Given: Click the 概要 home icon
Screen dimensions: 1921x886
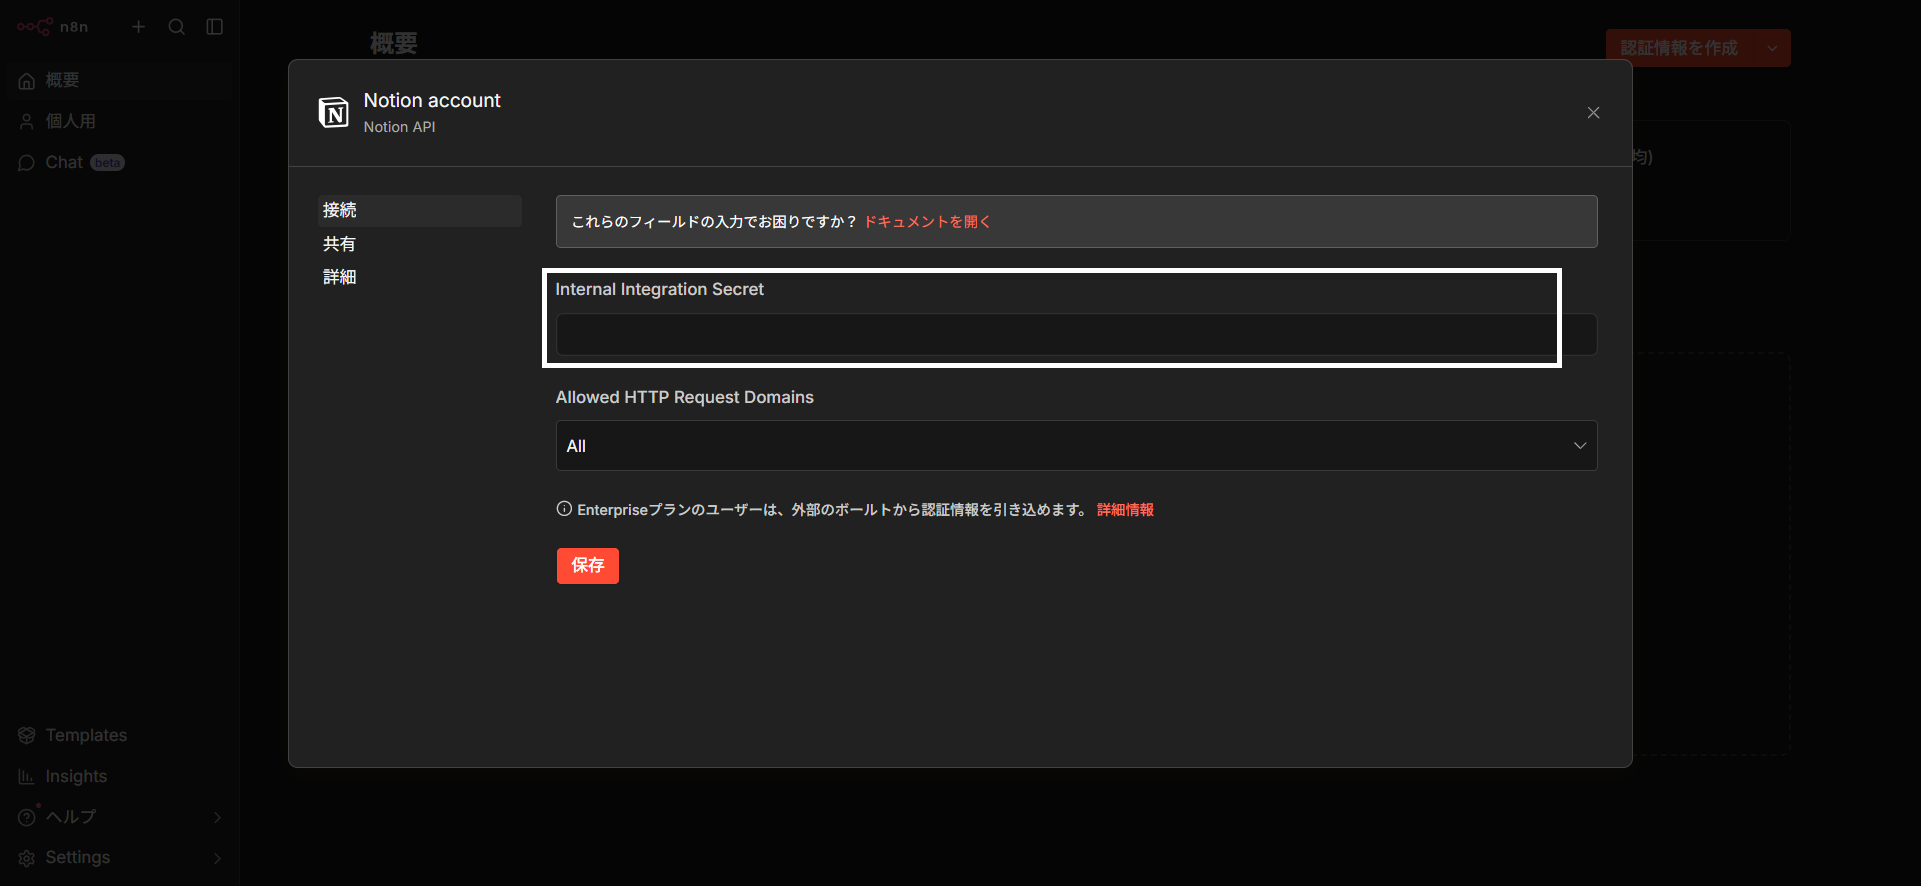Looking at the screenshot, I should click(x=27, y=81).
